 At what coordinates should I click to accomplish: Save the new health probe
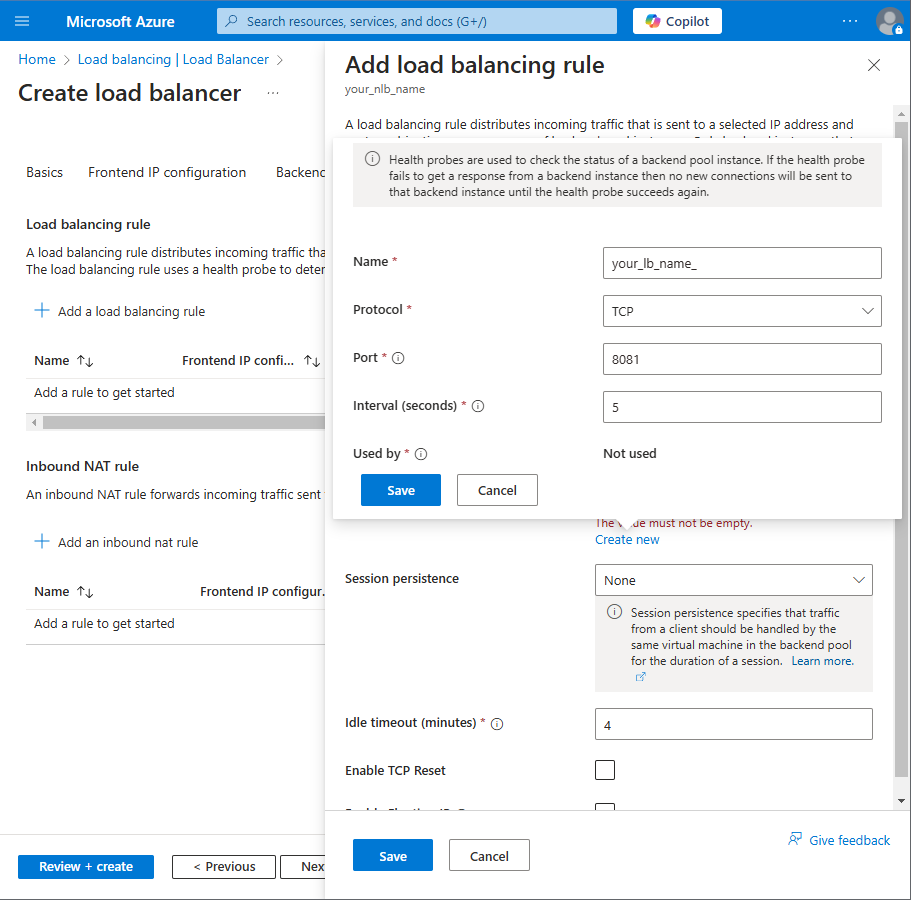[401, 490]
